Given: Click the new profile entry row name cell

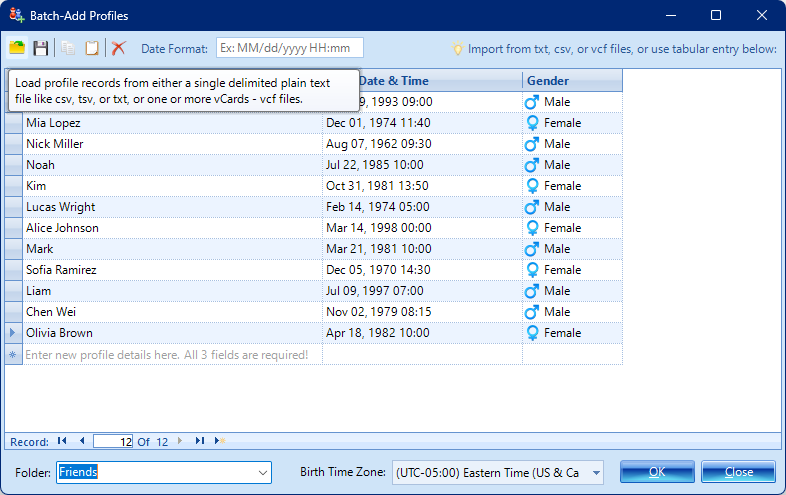Looking at the screenshot, I should 172,354.
